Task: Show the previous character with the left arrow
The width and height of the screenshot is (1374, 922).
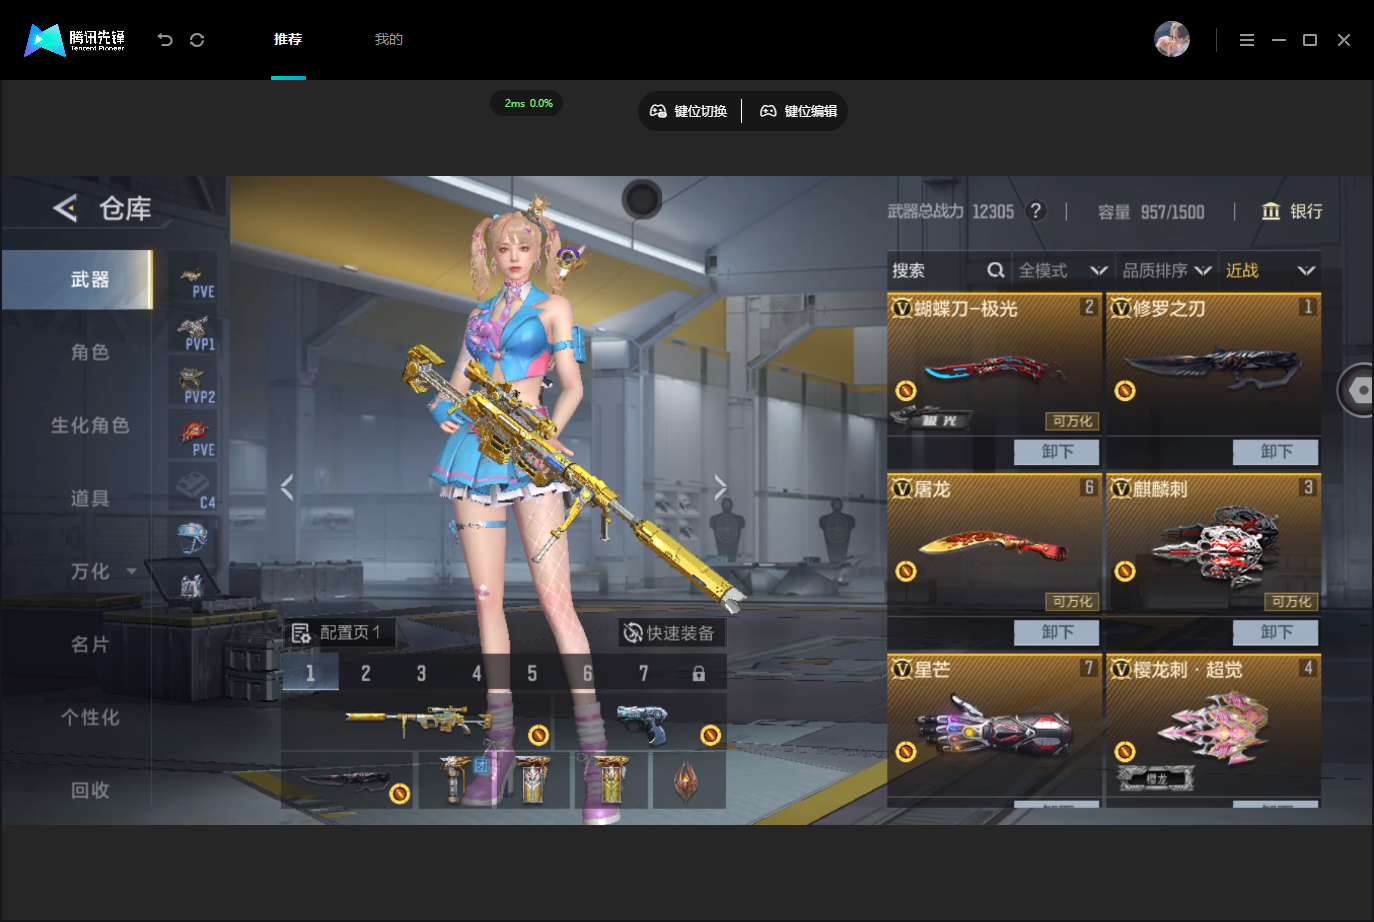Action: click(287, 487)
